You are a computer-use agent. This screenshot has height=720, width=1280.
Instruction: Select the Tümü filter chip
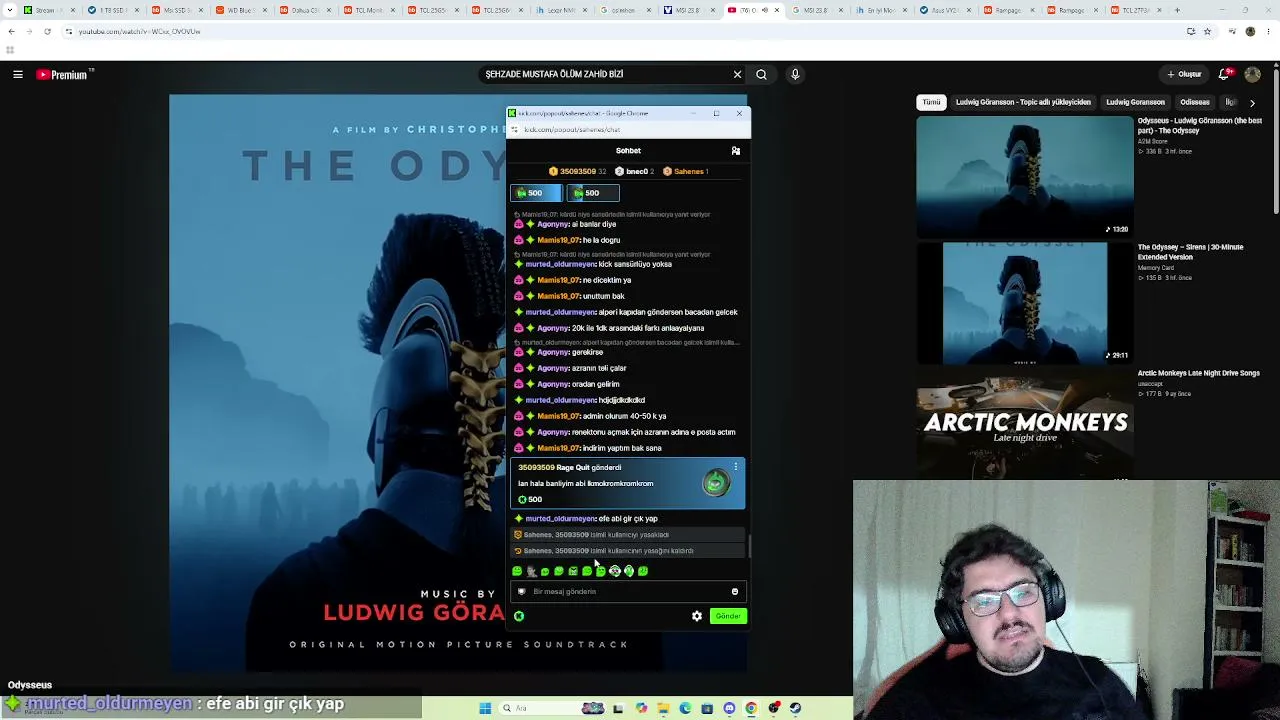[x=932, y=102]
